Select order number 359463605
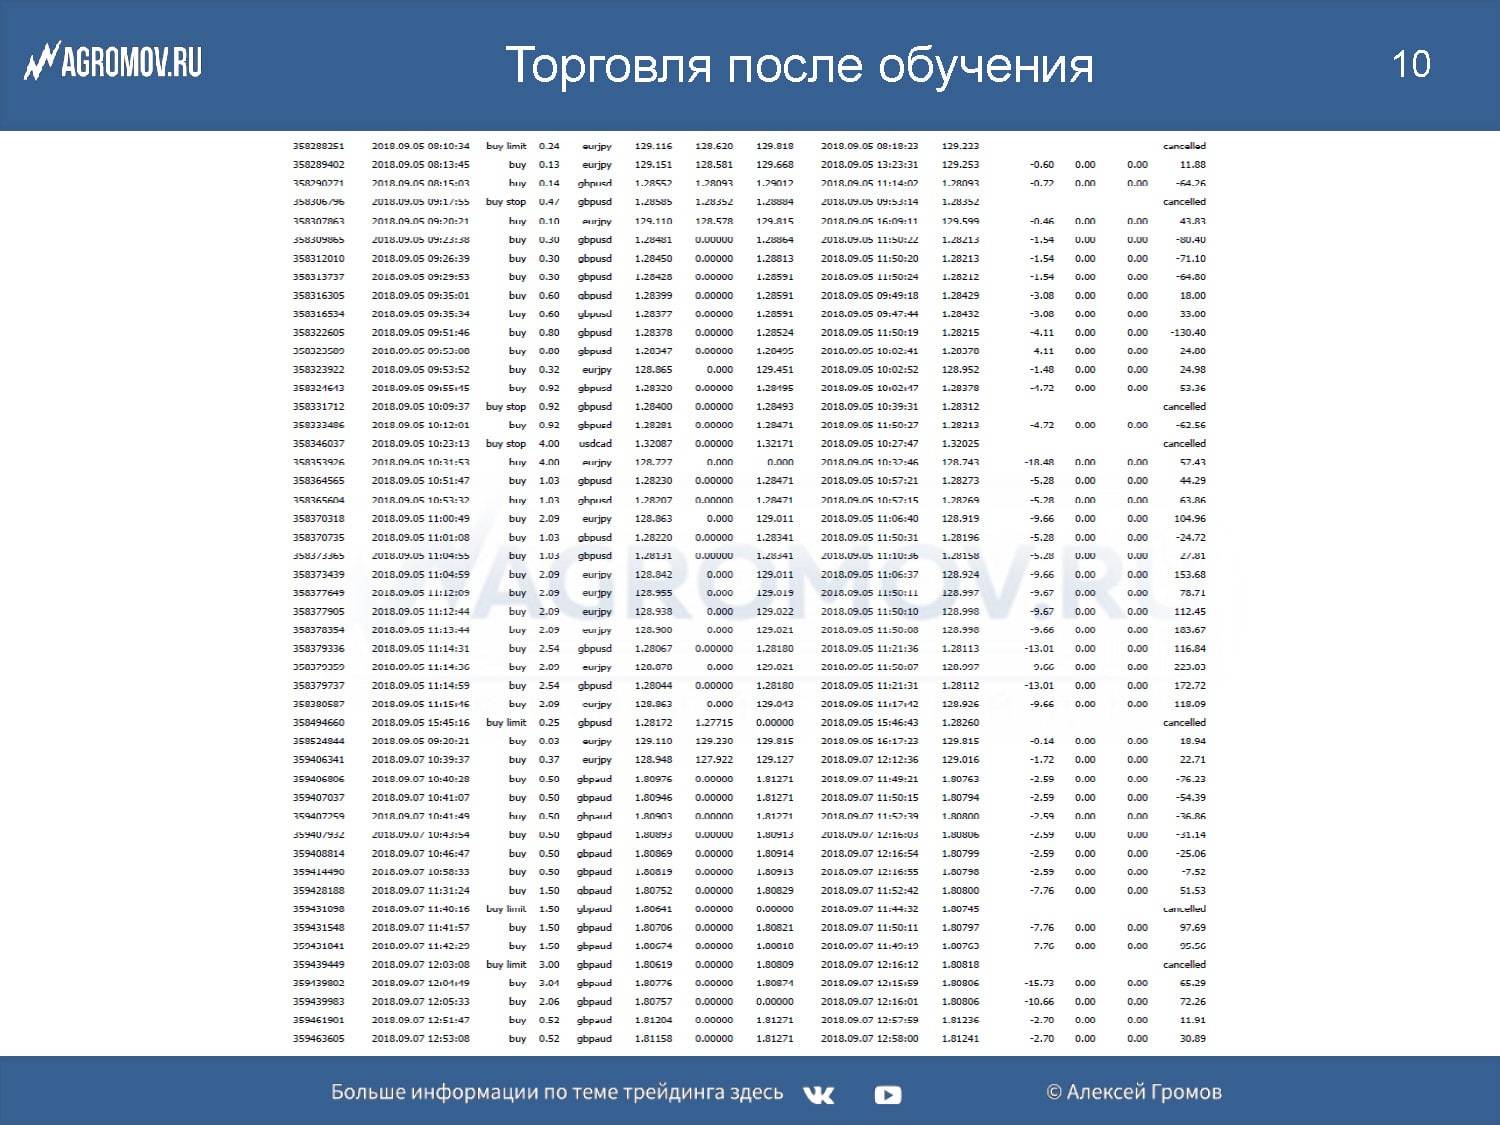 coord(318,1039)
